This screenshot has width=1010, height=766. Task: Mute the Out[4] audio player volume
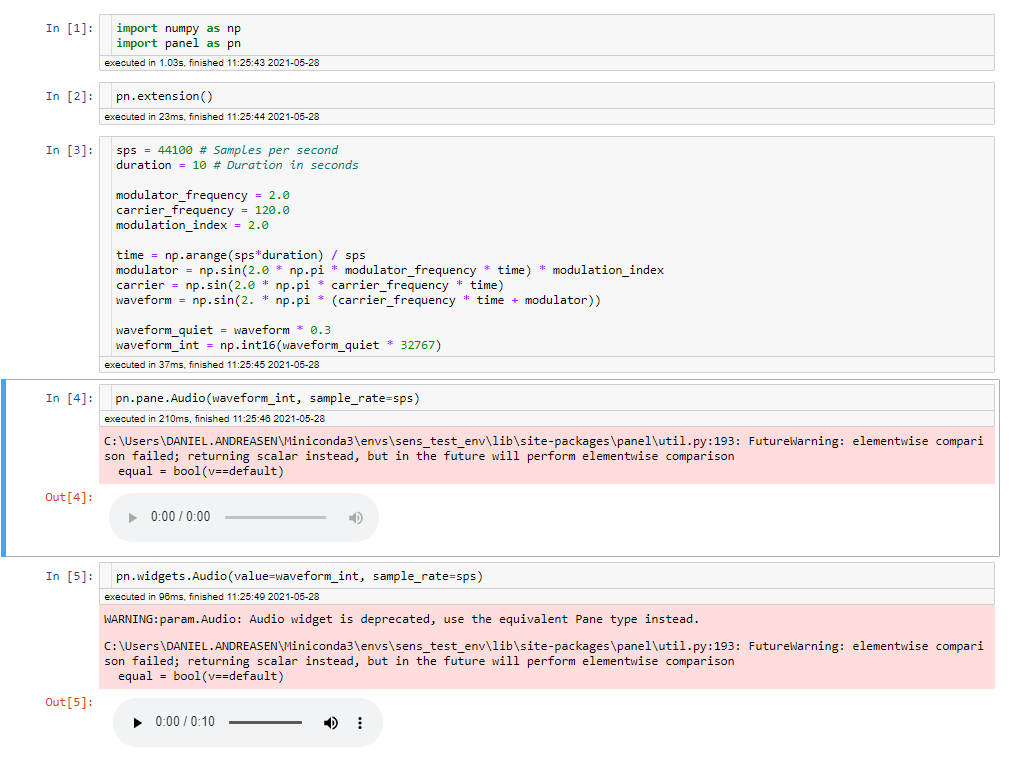[356, 518]
